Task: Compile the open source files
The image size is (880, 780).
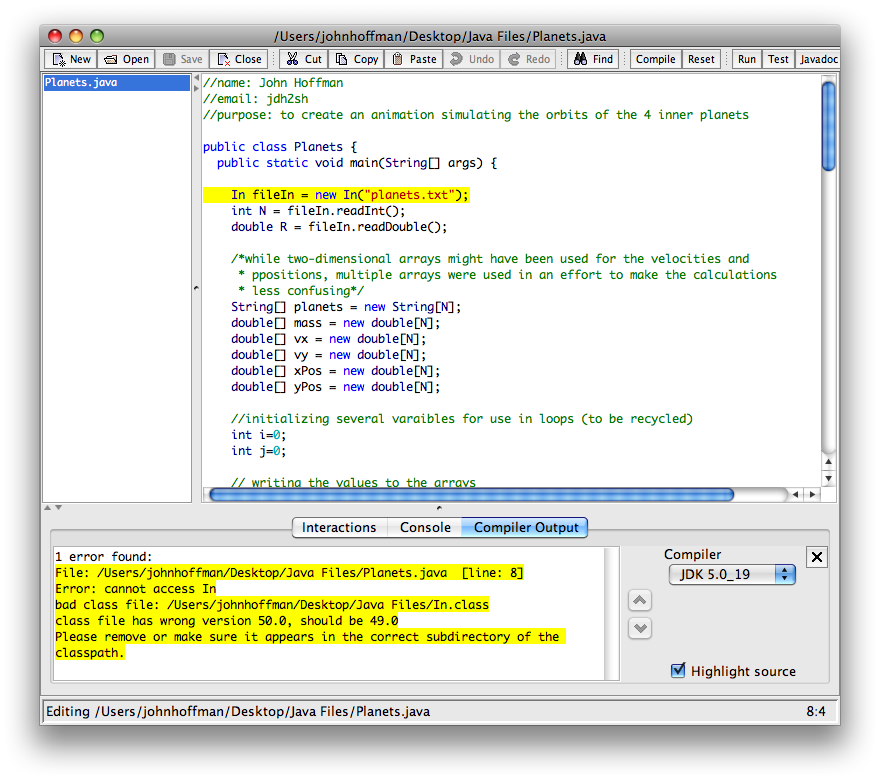Action: coord(656,59)
